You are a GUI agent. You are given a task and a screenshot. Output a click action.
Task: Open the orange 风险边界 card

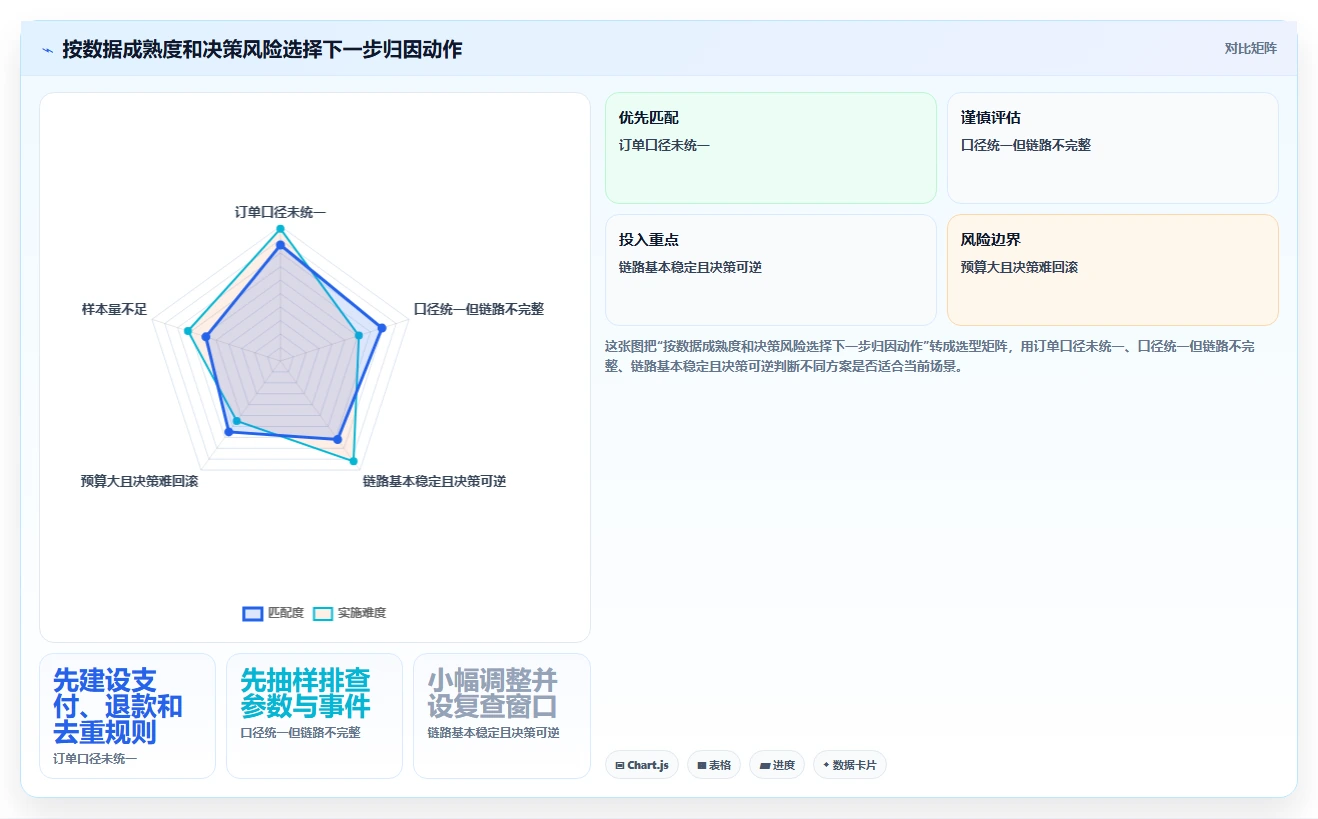pyautogui.click(x=1113, y=270)
